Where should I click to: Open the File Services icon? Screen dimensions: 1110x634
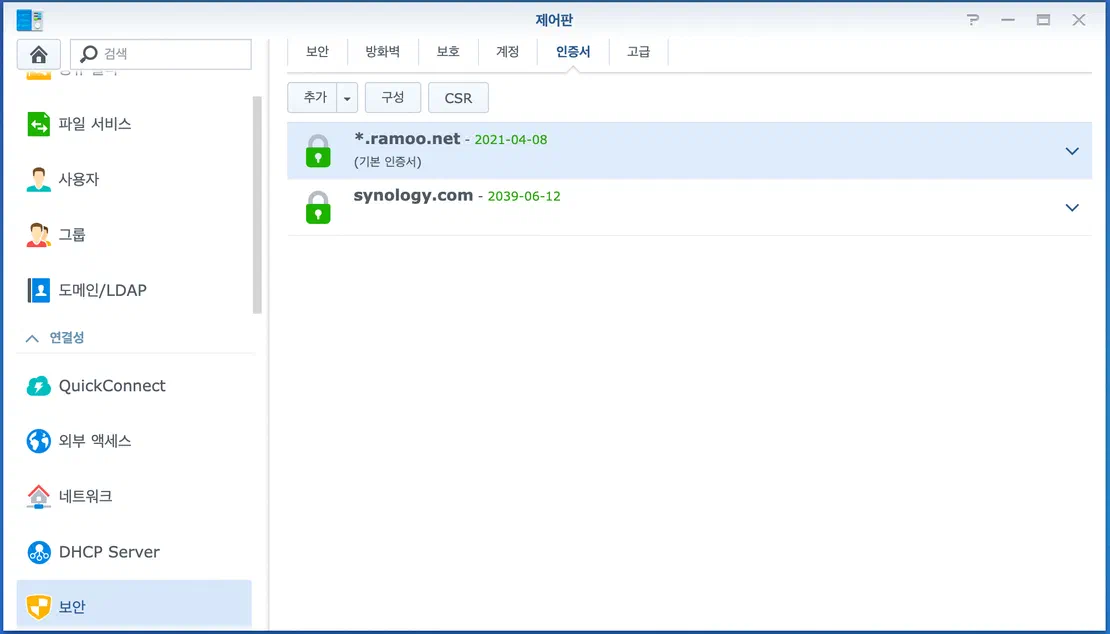pos(38,124)
